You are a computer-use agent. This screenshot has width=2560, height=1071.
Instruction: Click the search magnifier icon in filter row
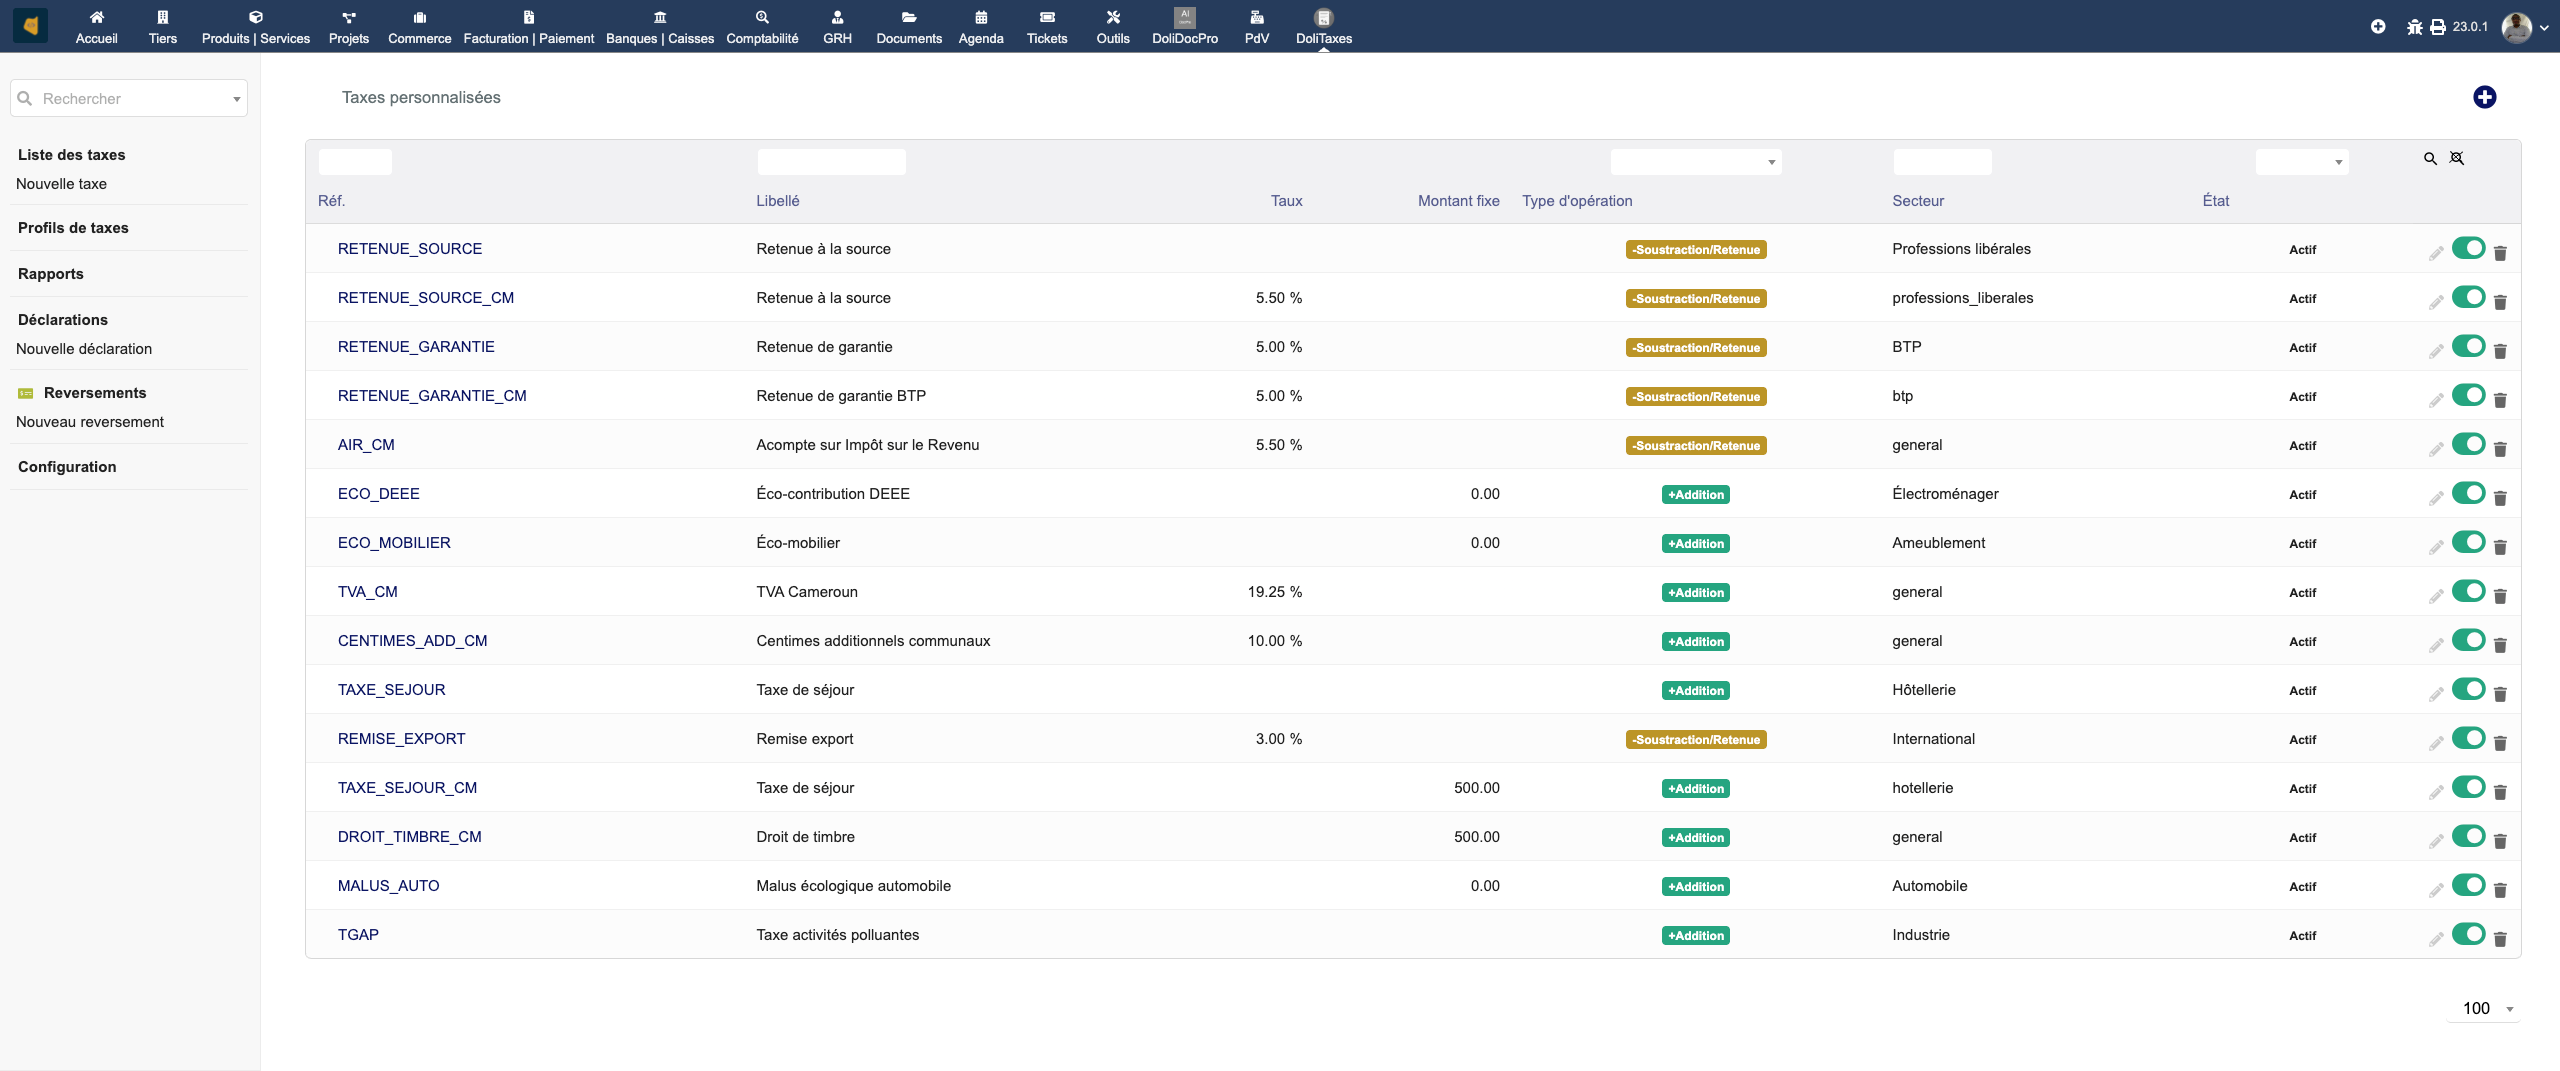2430,159
